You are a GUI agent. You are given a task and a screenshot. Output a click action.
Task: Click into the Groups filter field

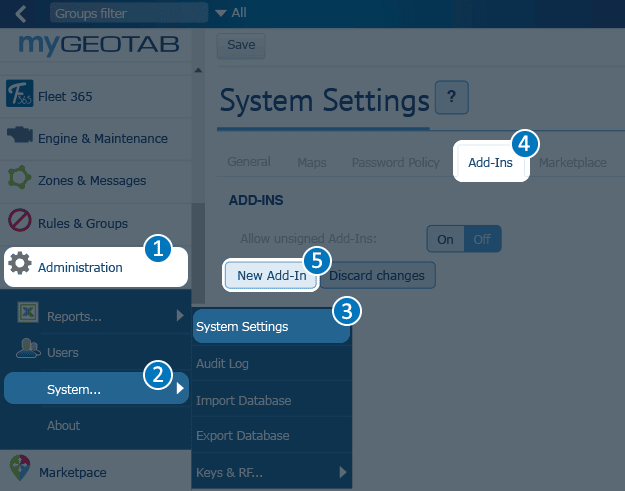pyautogui.click(x=129, y=13)
